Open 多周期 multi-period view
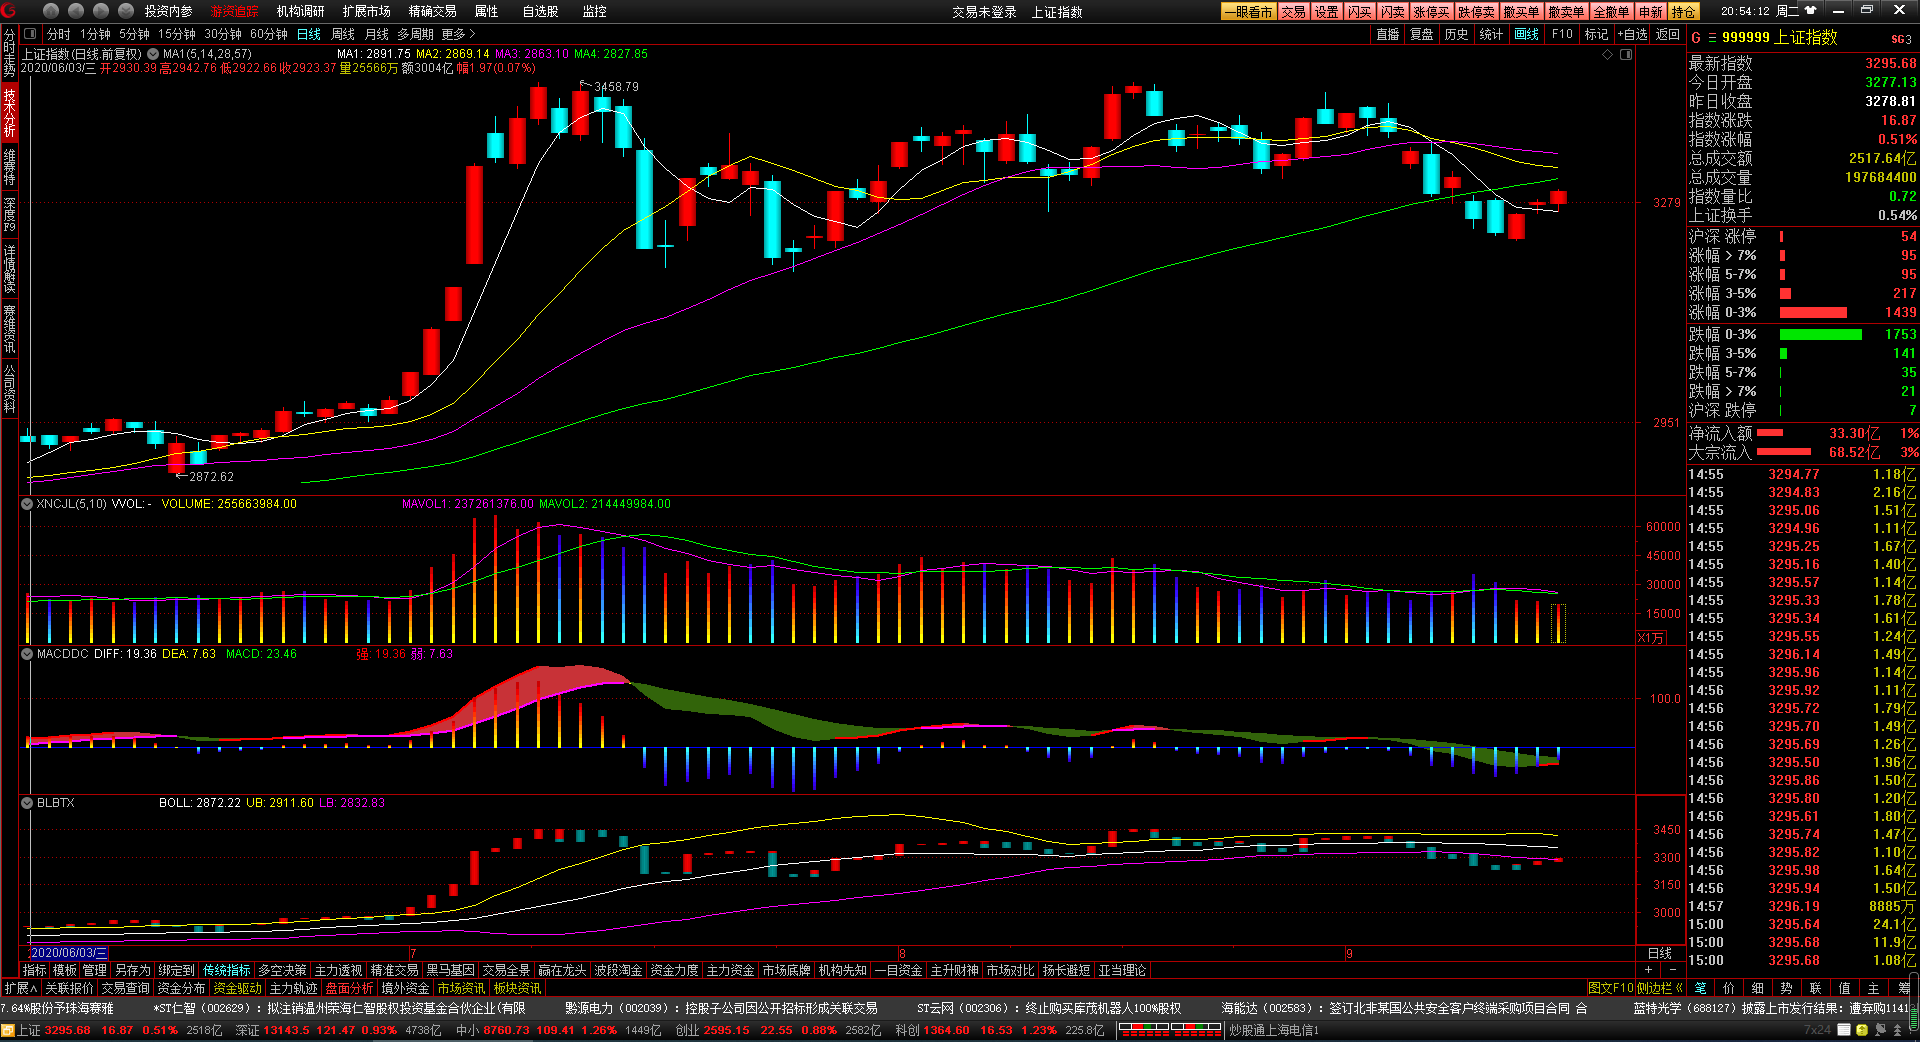The height and width of the screenshot is (1042, 1920). coord(415,34)
